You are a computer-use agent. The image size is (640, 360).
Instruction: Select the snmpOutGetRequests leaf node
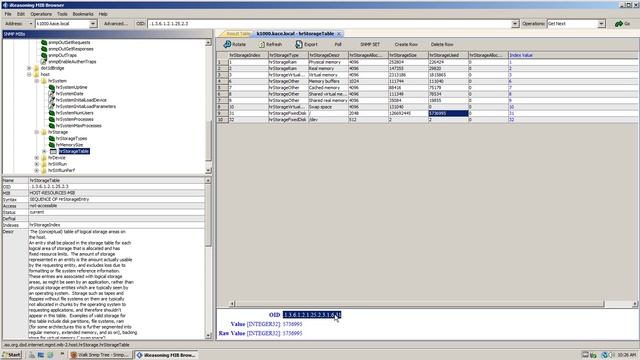[x=69, y=42]
